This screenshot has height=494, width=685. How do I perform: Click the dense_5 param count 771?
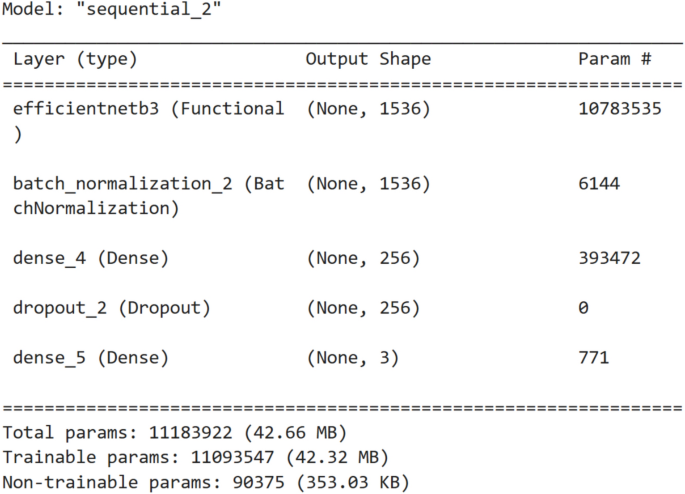point(593,358)
